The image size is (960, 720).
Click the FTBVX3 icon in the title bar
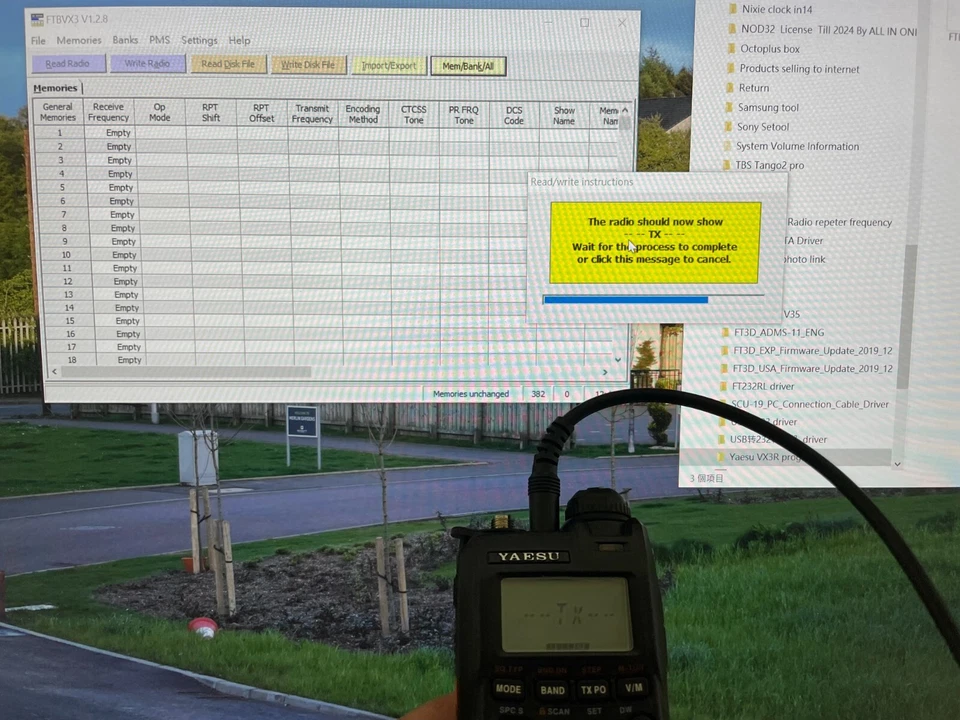point(37,18)
